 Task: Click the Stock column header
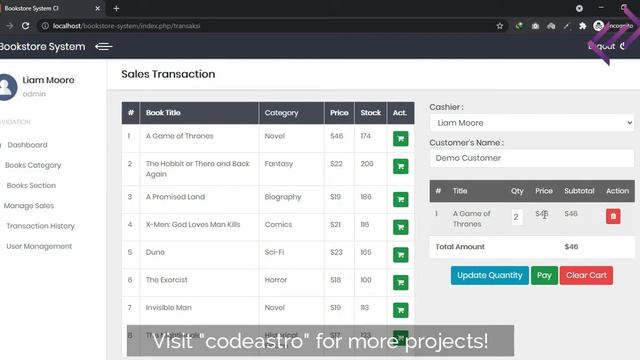(371, 113)
